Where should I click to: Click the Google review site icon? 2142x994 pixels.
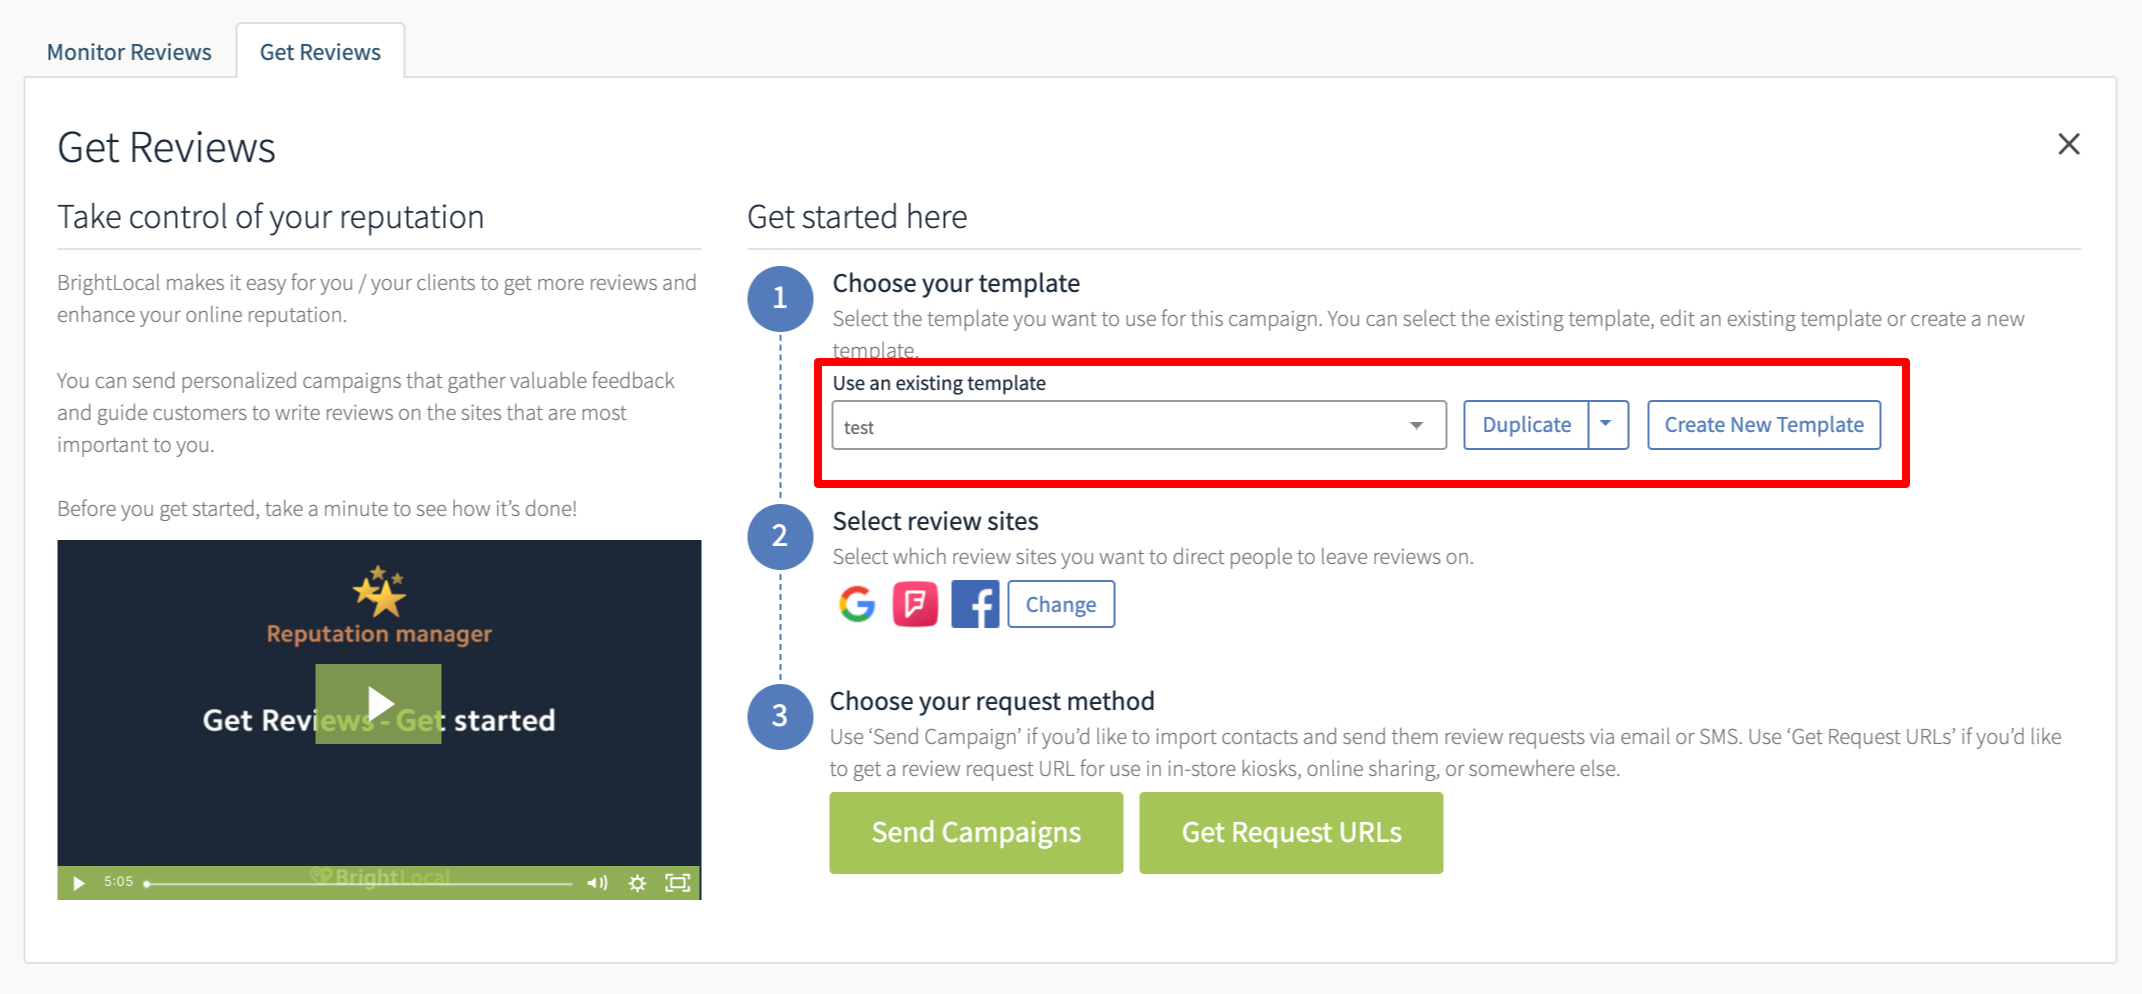click(857, 604)
